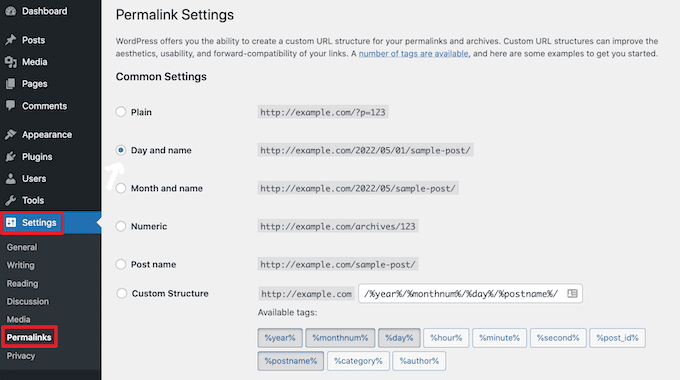Screen dimensions: 680x380
Task: Click the Comments speech bubble icon
Action: pos(11,105)
